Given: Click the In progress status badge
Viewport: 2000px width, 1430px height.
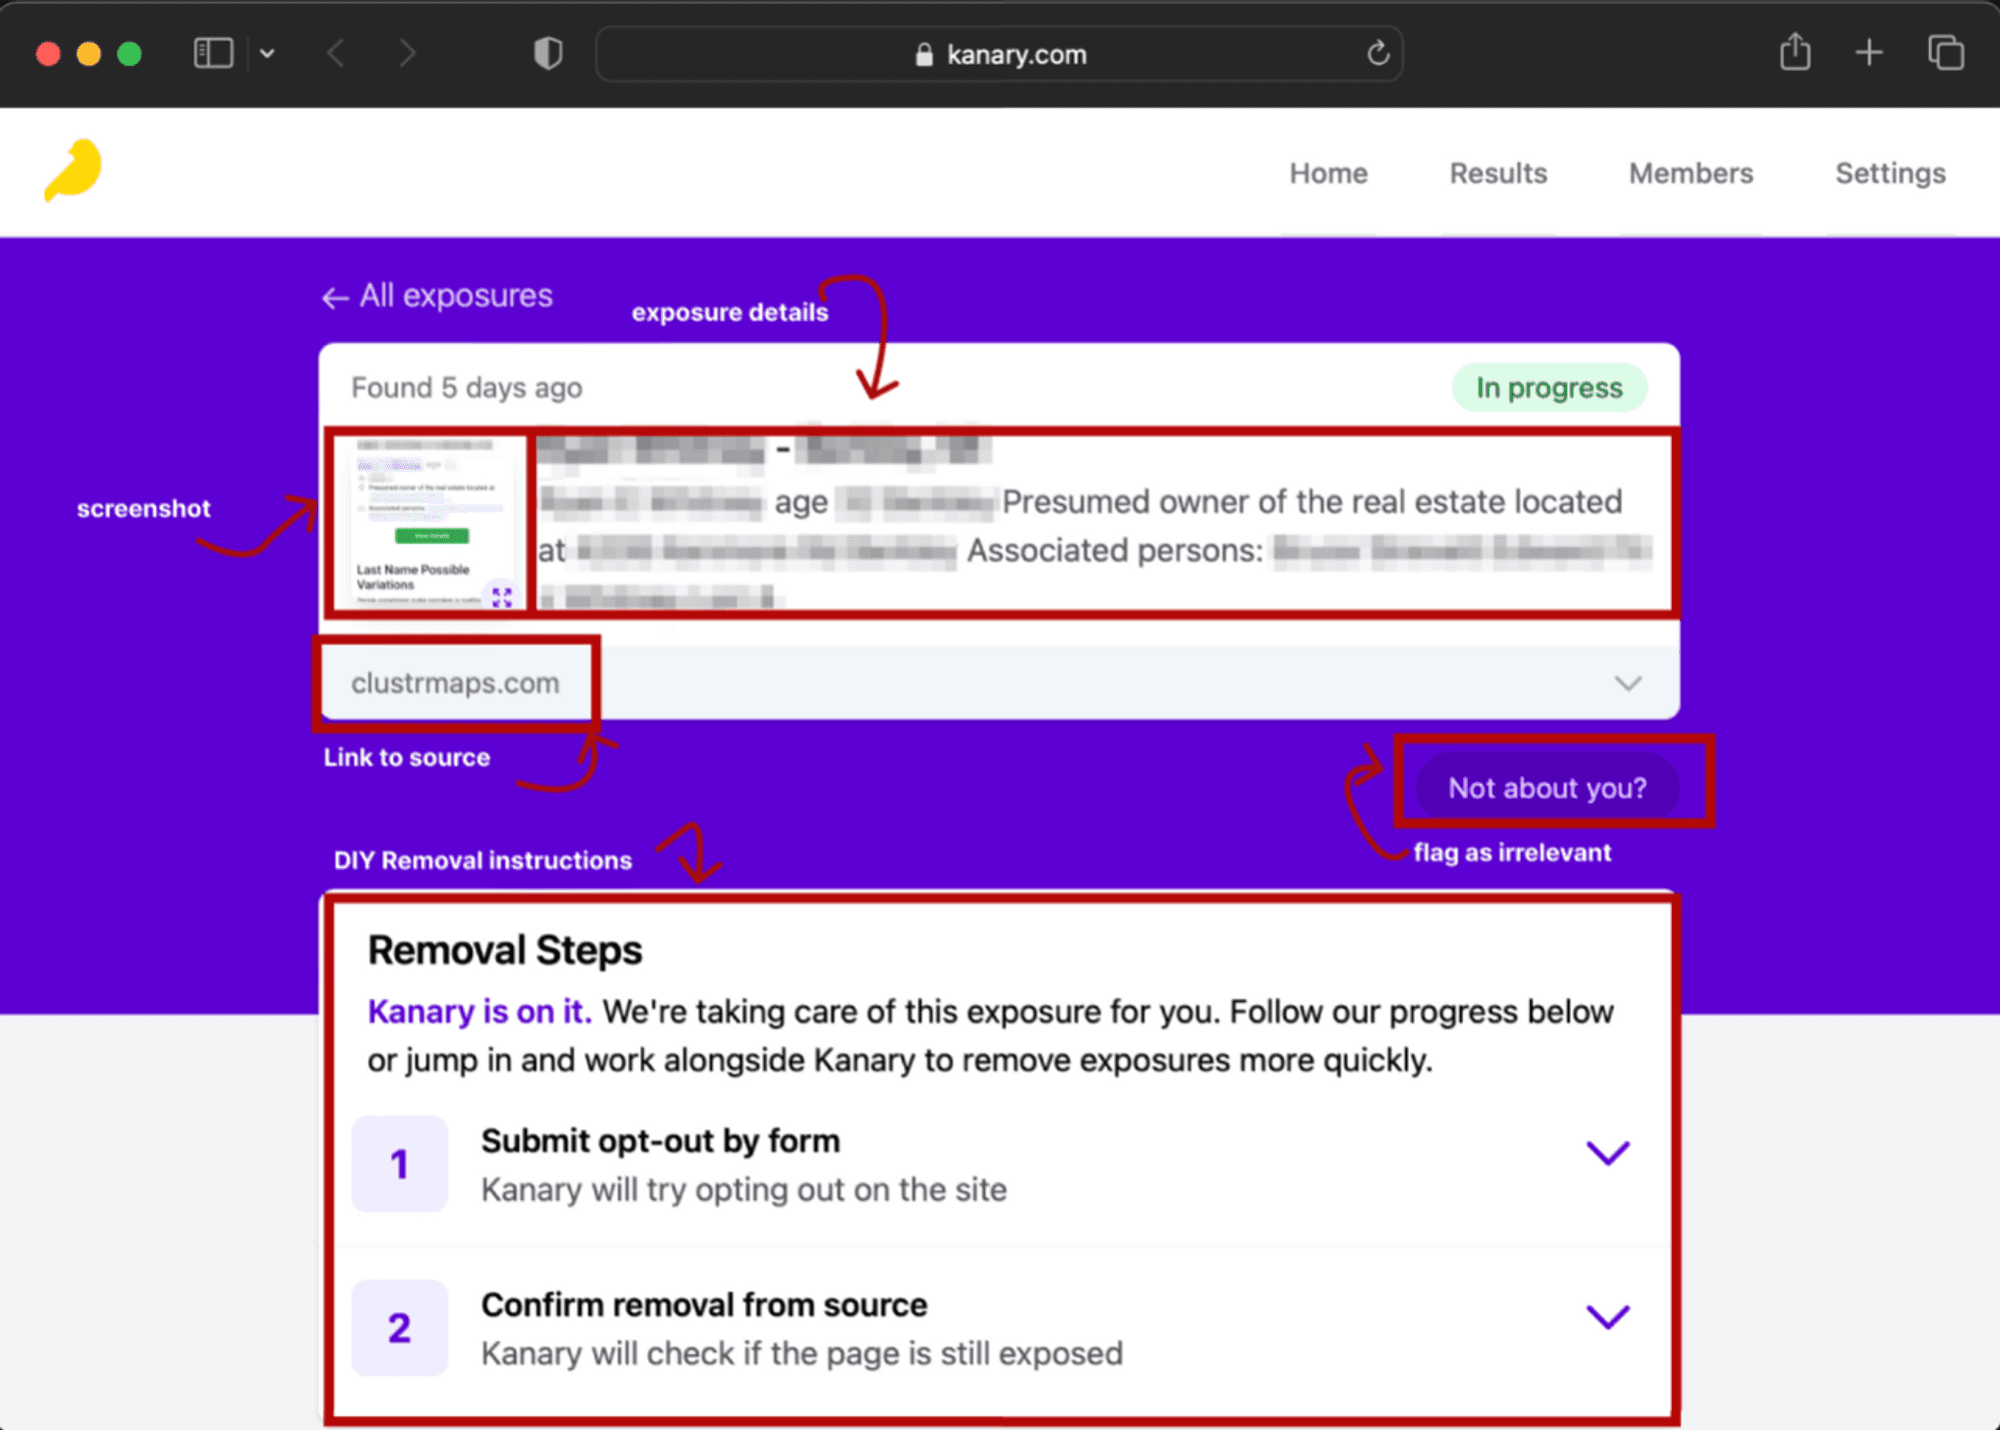Looking at the screenshot, I should (1548, 388).
